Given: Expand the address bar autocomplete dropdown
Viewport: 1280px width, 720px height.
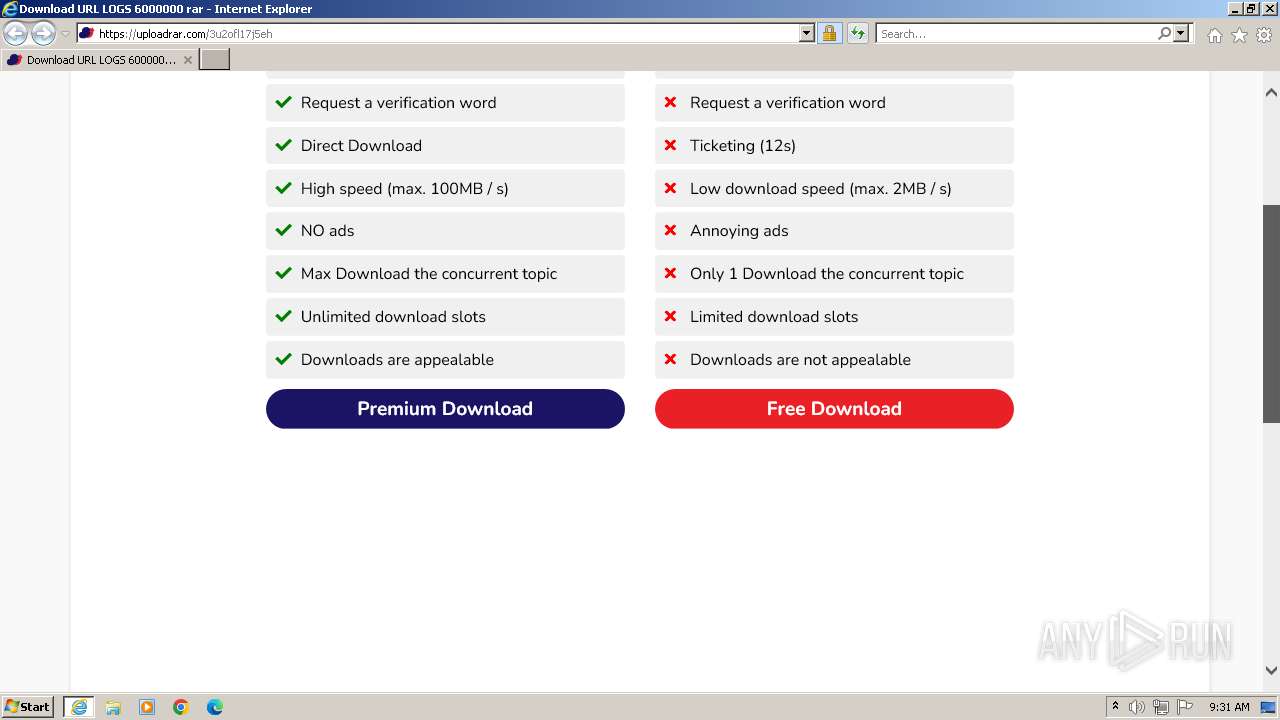Looking at the screenshot, I should (807, 34).
